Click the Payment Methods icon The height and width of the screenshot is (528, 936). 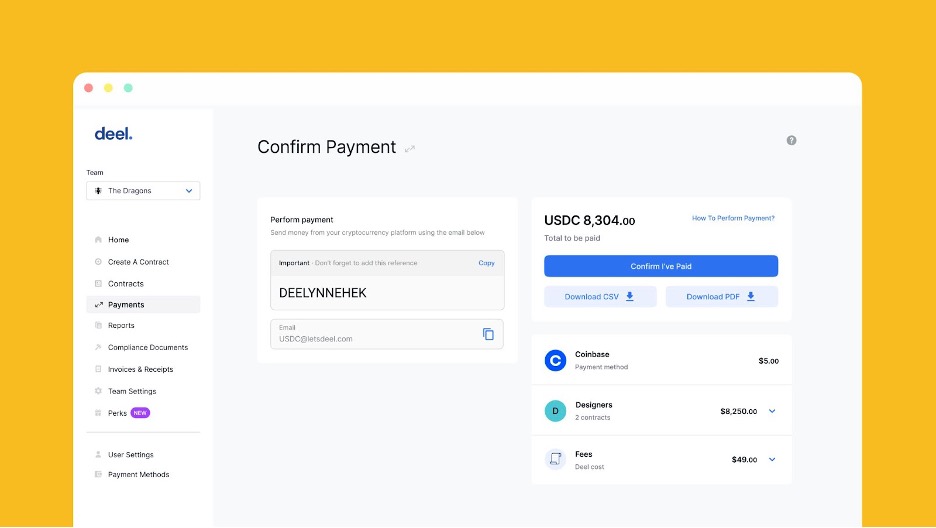(x=98, y=474)
